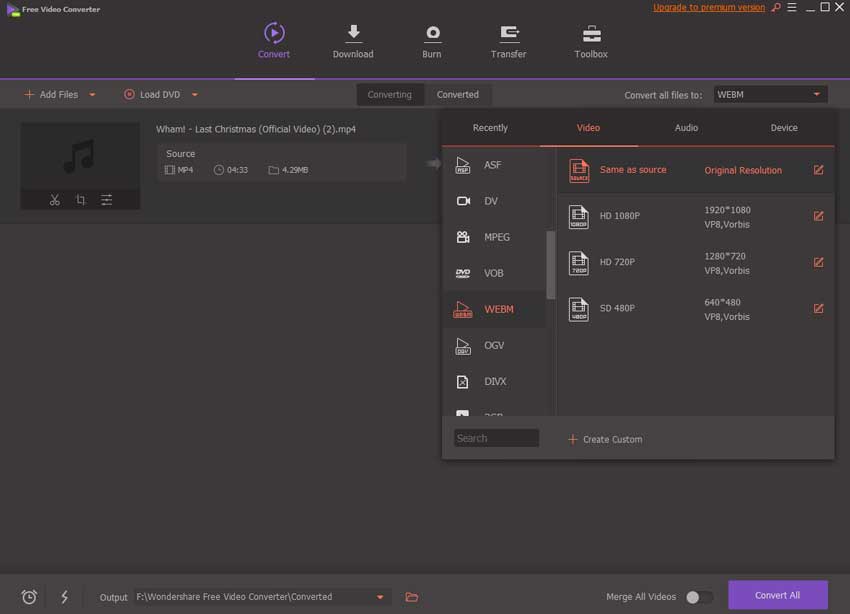Click the format Search field
This screenshot has width=850, height=614.
(x=496, y=438)
